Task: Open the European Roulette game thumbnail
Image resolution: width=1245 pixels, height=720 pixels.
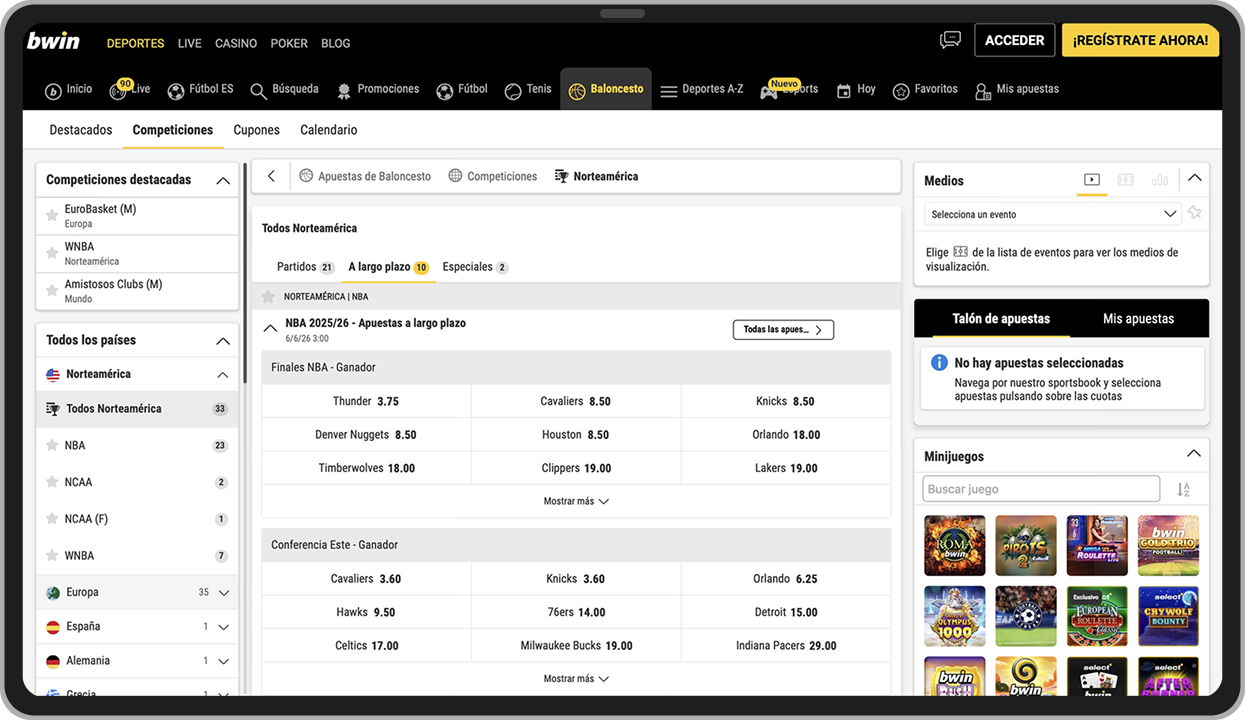Action: pyautogui.click(x=1097, y=616)
